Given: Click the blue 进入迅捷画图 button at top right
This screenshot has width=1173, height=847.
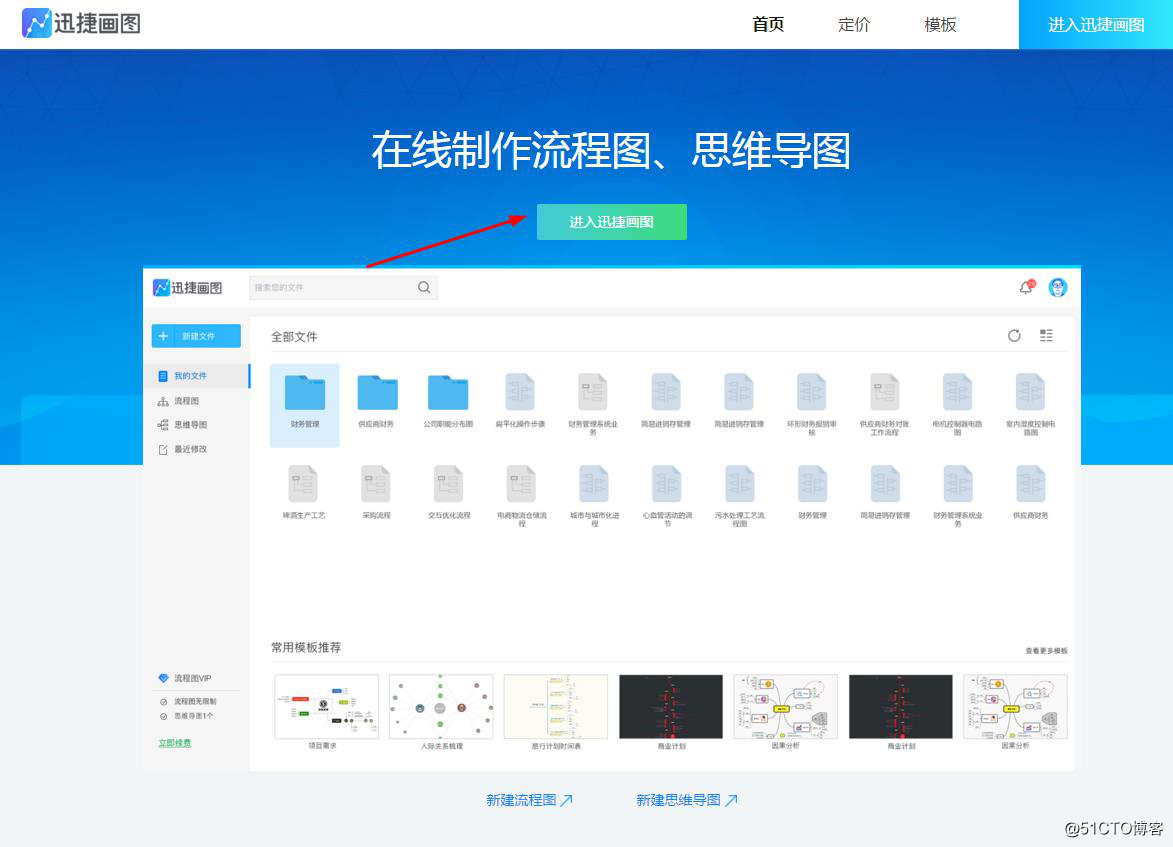Looking at the screenshot, I should (1095, 25).
